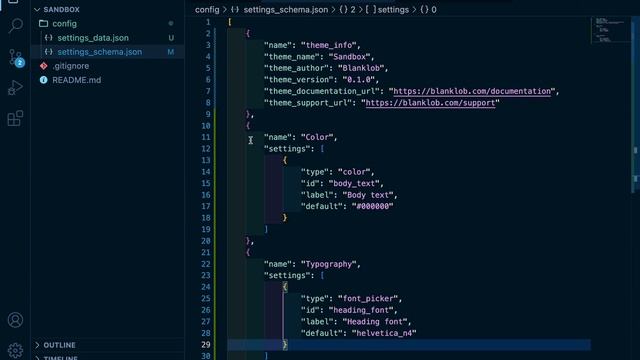Click the README.md info file icon
Screen dimensions: 640x360
[44, 80]
